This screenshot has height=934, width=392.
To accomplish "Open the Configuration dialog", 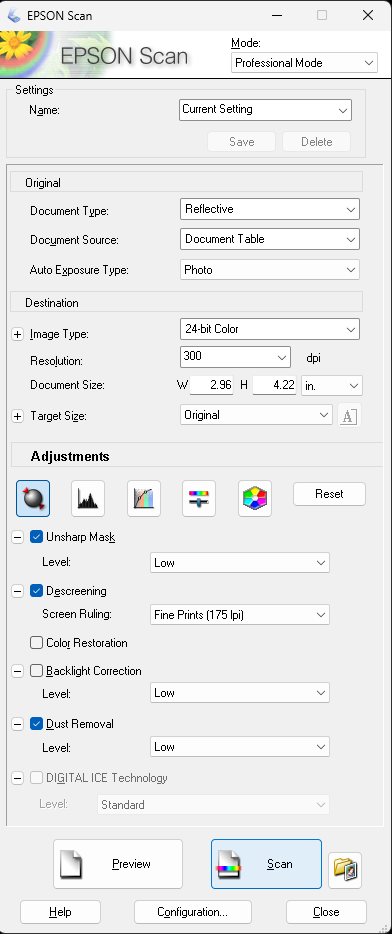I will coord(192,912).
